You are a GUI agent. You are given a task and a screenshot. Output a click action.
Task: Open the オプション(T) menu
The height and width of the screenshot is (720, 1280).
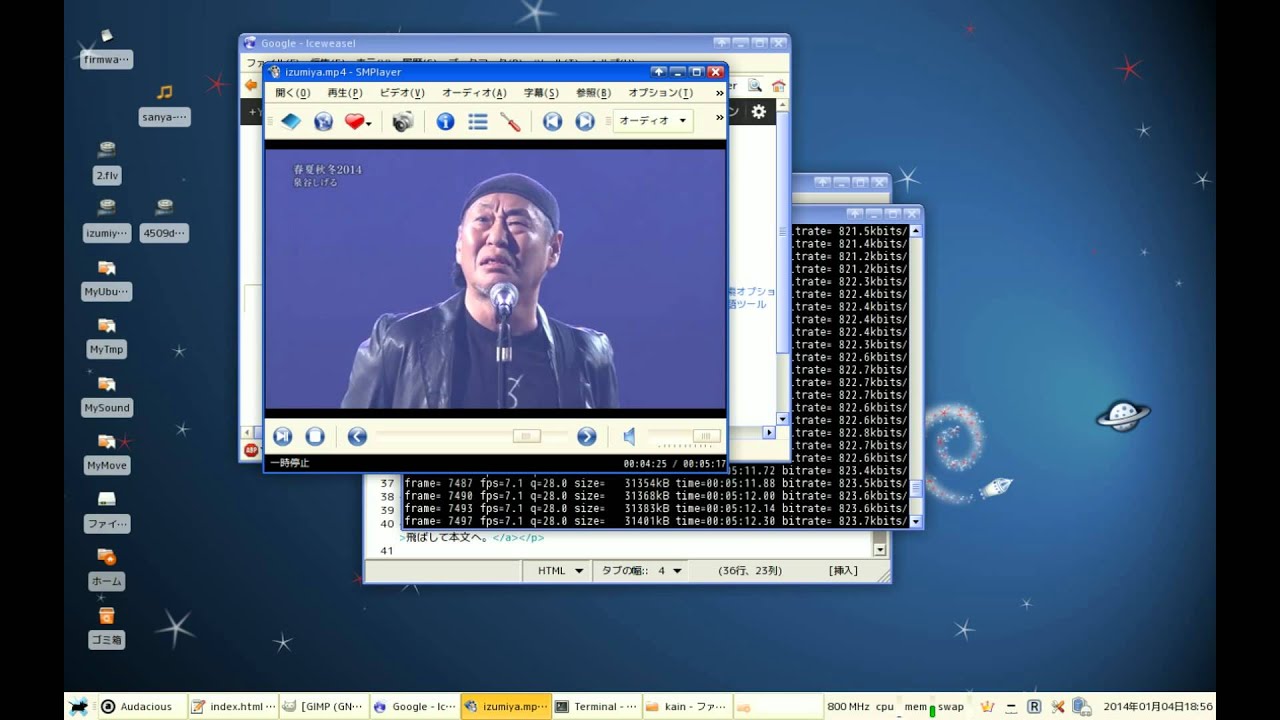tap(660, 93)
